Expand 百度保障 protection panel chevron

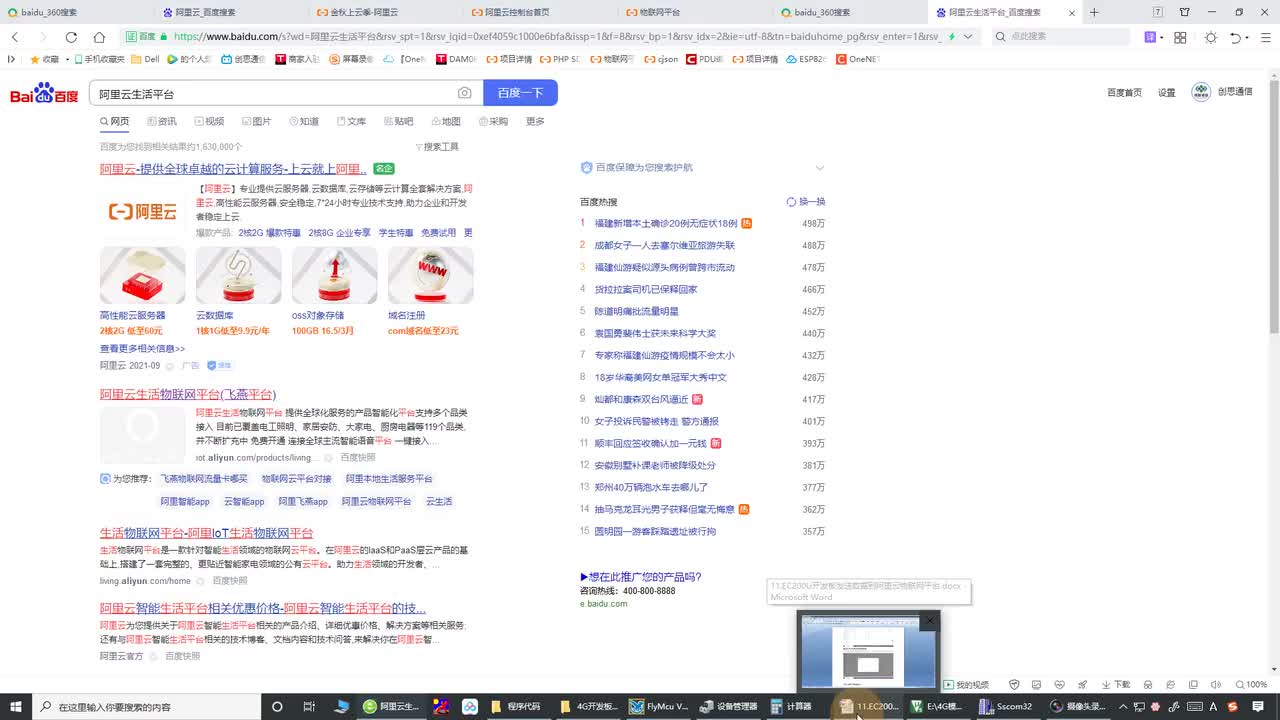coord(820,168)
